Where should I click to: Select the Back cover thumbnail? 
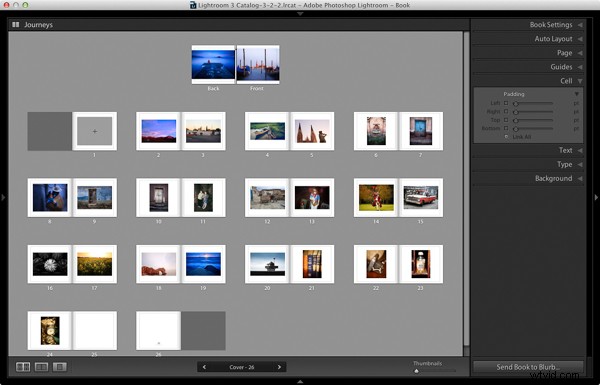[213, 65]
